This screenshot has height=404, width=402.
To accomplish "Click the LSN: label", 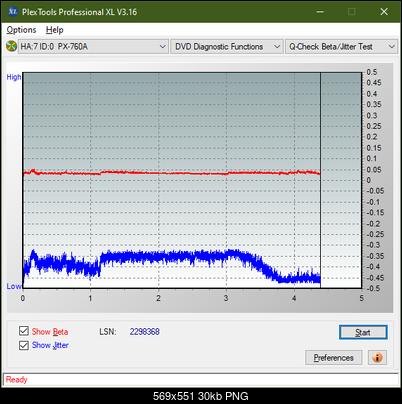I will [x=108, y=332].
